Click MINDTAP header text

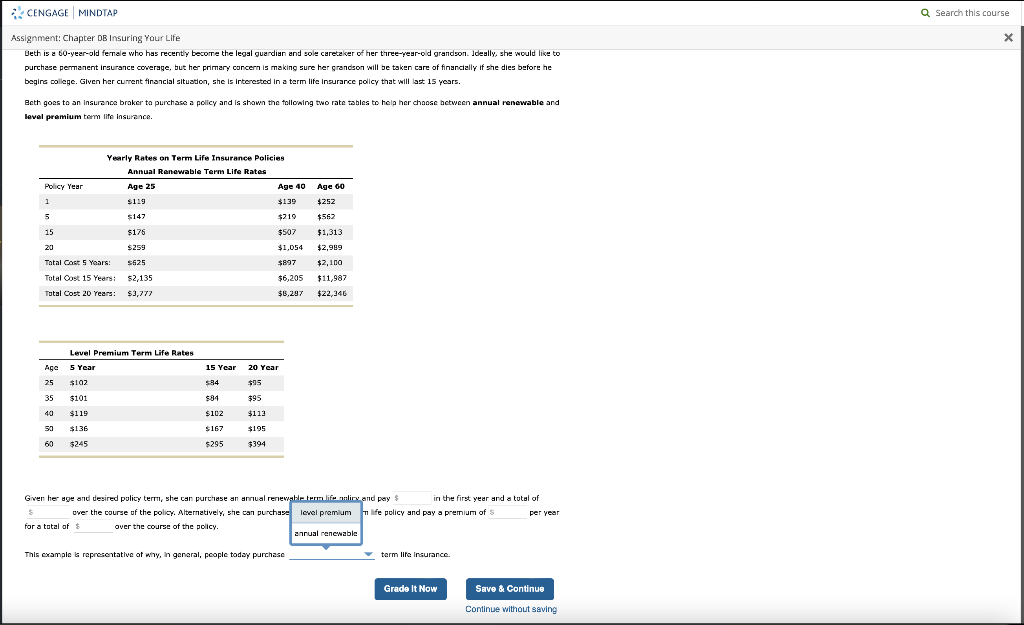[x=98, y=12]
